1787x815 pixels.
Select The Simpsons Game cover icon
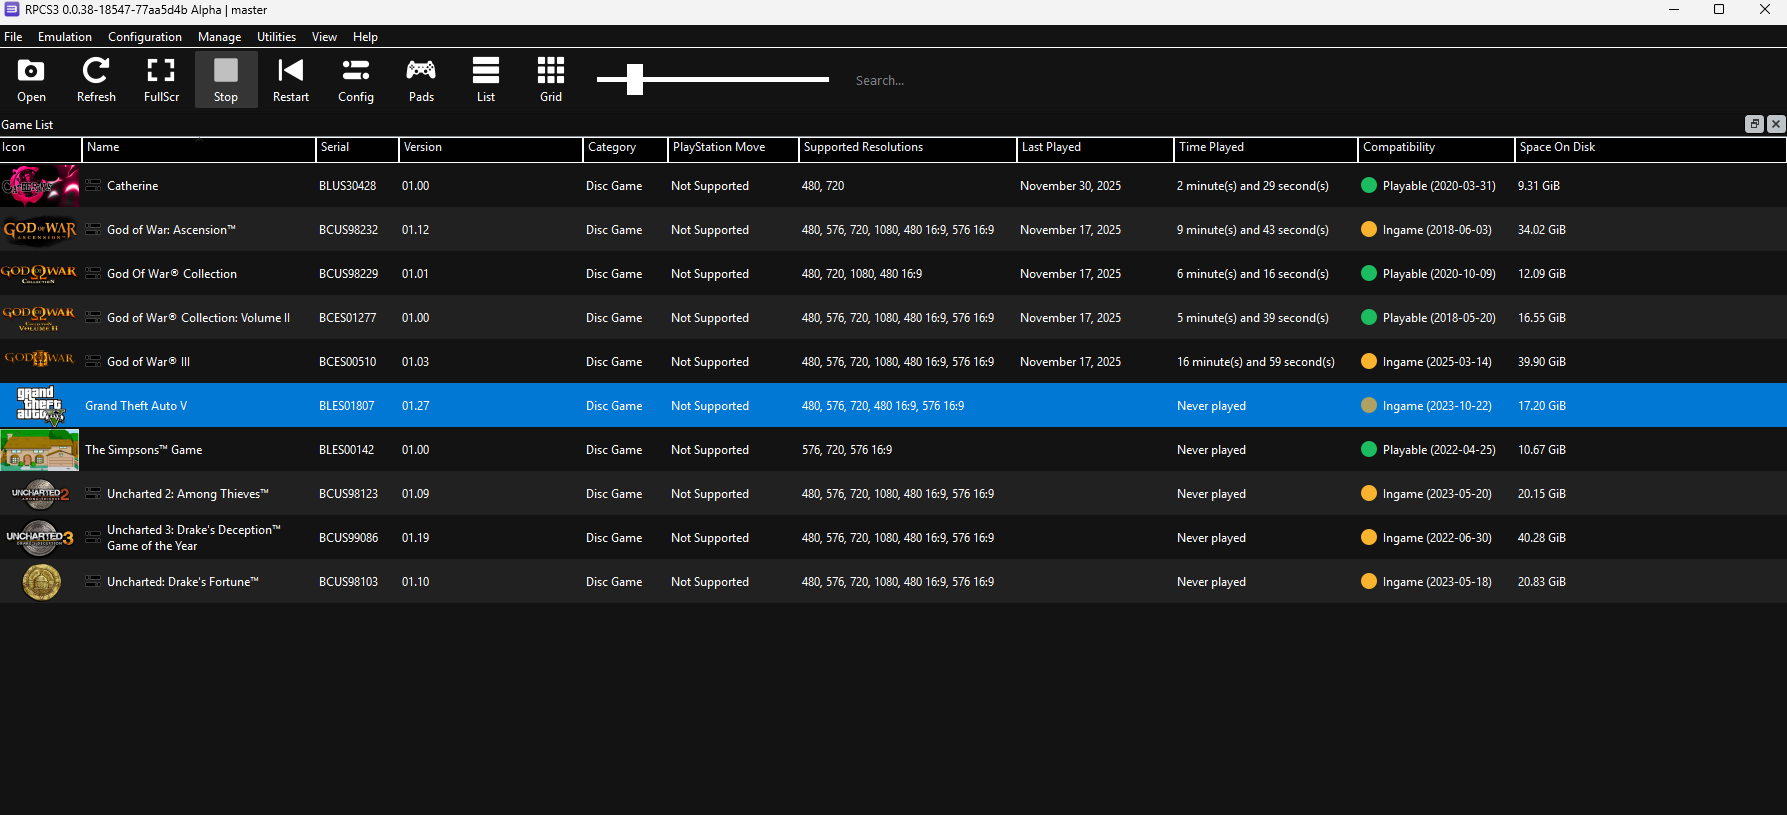[x=40, y=450]
